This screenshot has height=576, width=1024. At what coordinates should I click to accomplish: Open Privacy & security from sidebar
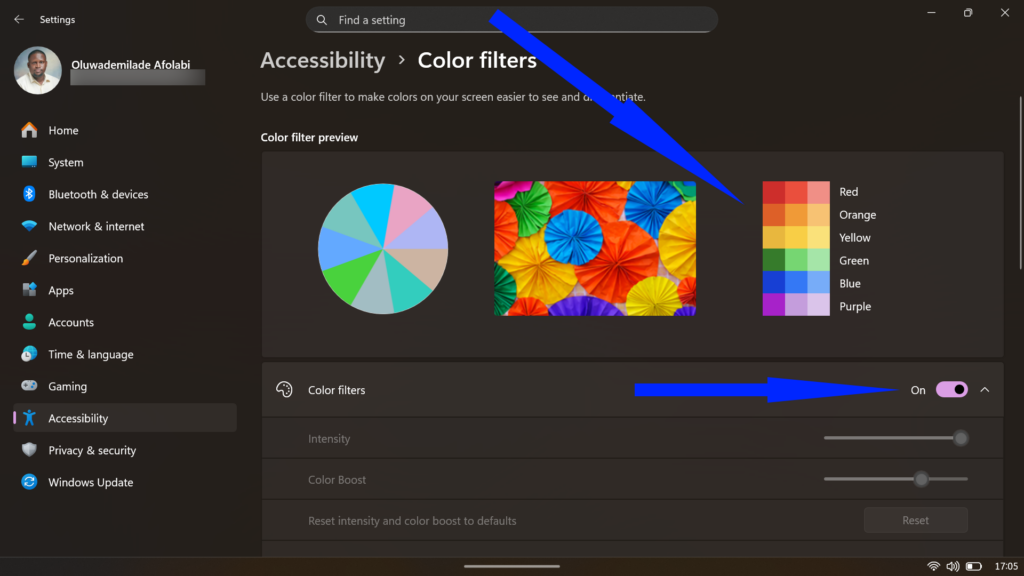[93, 450]
